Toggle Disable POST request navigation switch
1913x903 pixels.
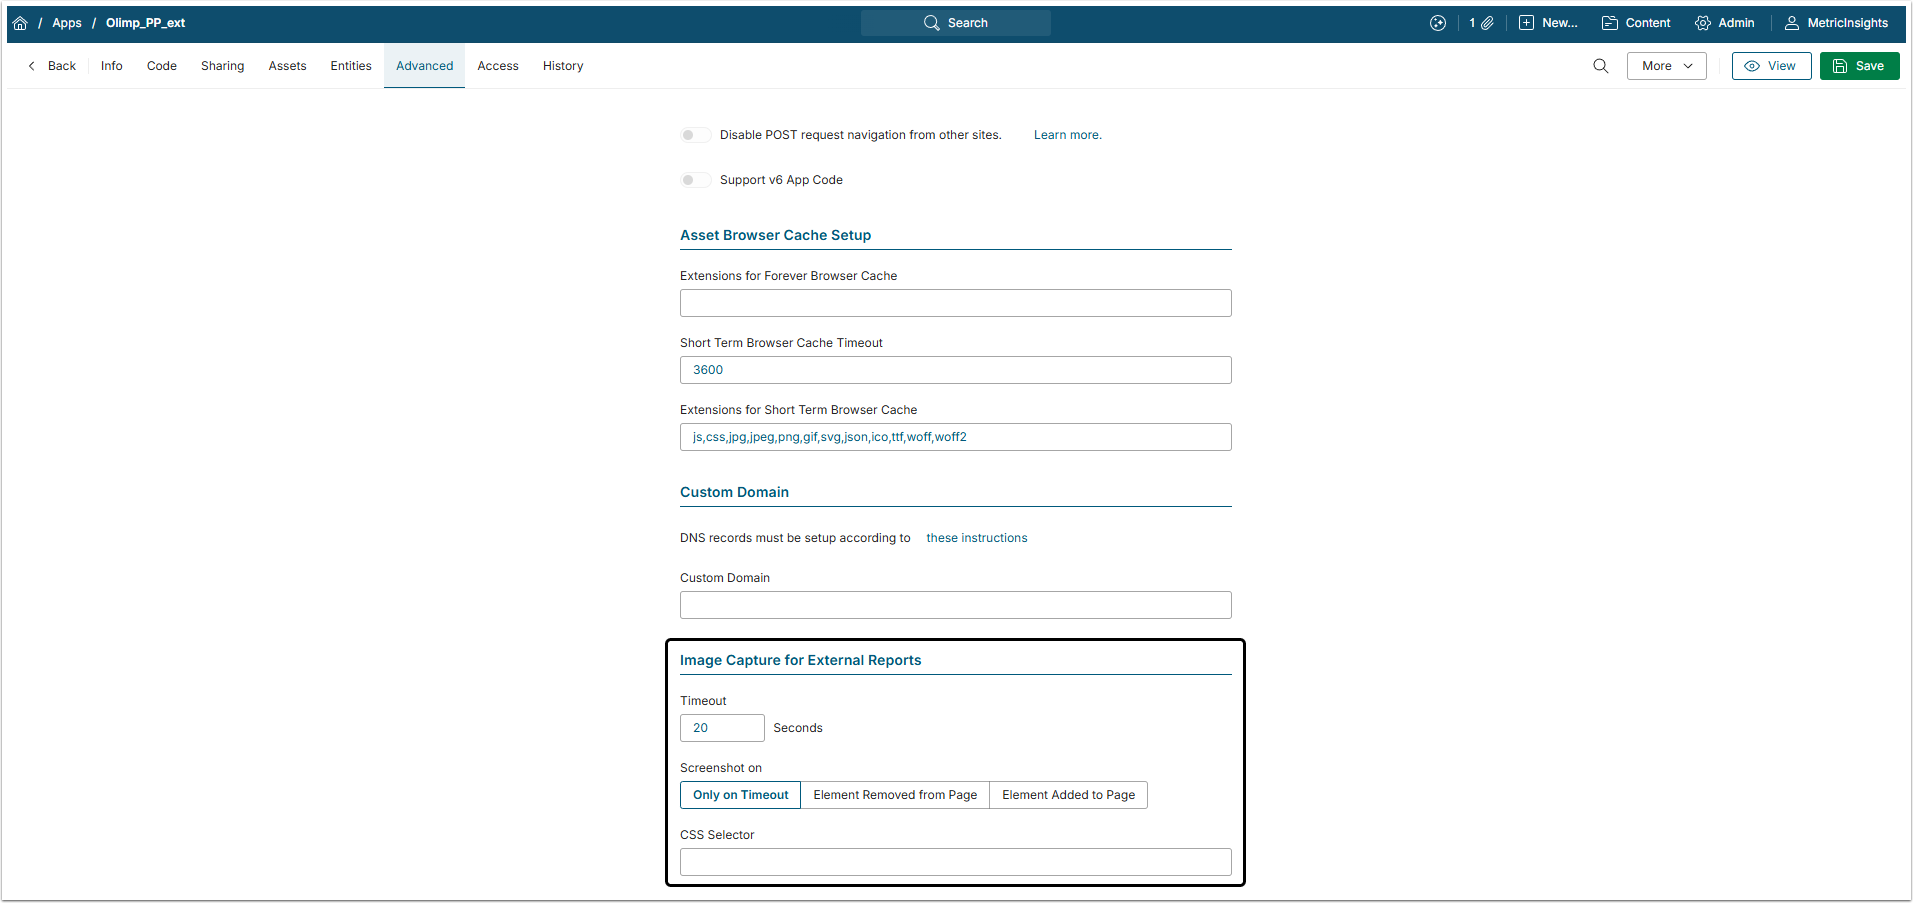tap(695, 135)
